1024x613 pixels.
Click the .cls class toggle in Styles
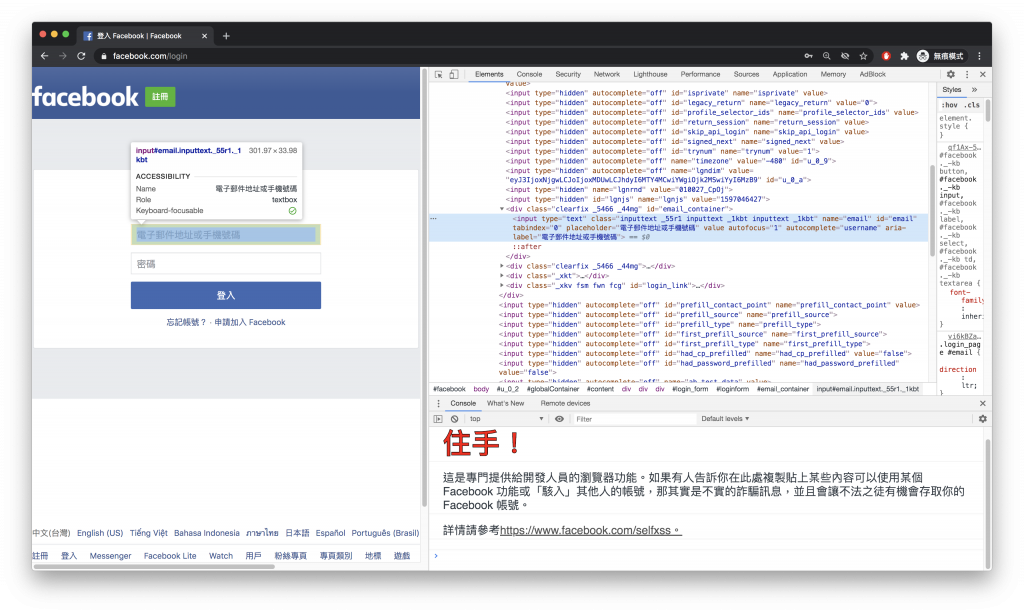tap(973, 105)
